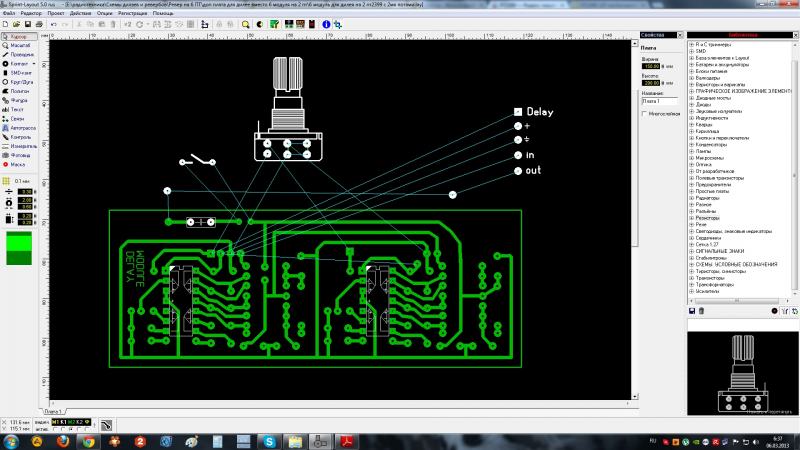Click the green layer color swatch
This screenshot has width=800, height=450.
pyautogui.click(x=19, y=249)
